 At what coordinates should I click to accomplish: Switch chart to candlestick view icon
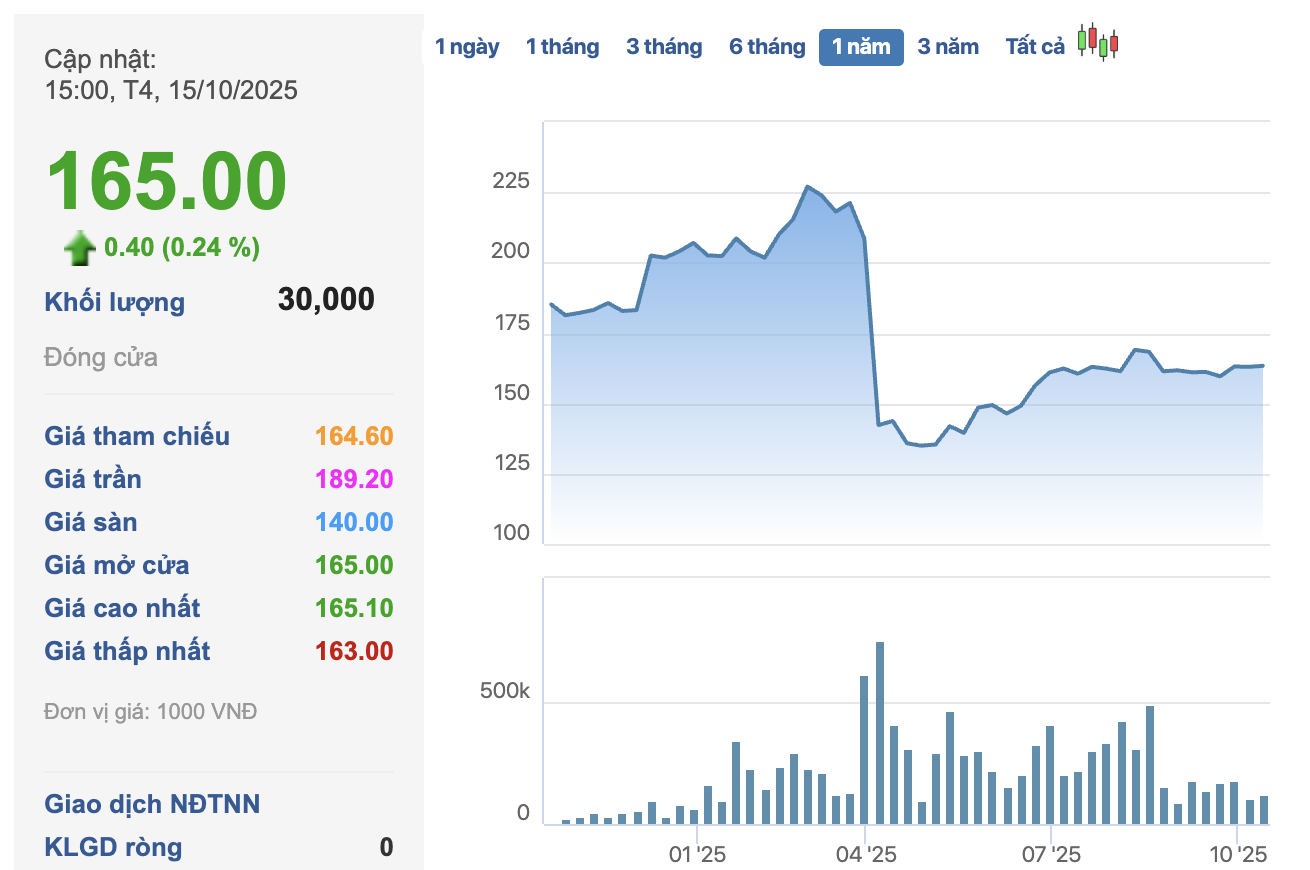pos(1098,42)
